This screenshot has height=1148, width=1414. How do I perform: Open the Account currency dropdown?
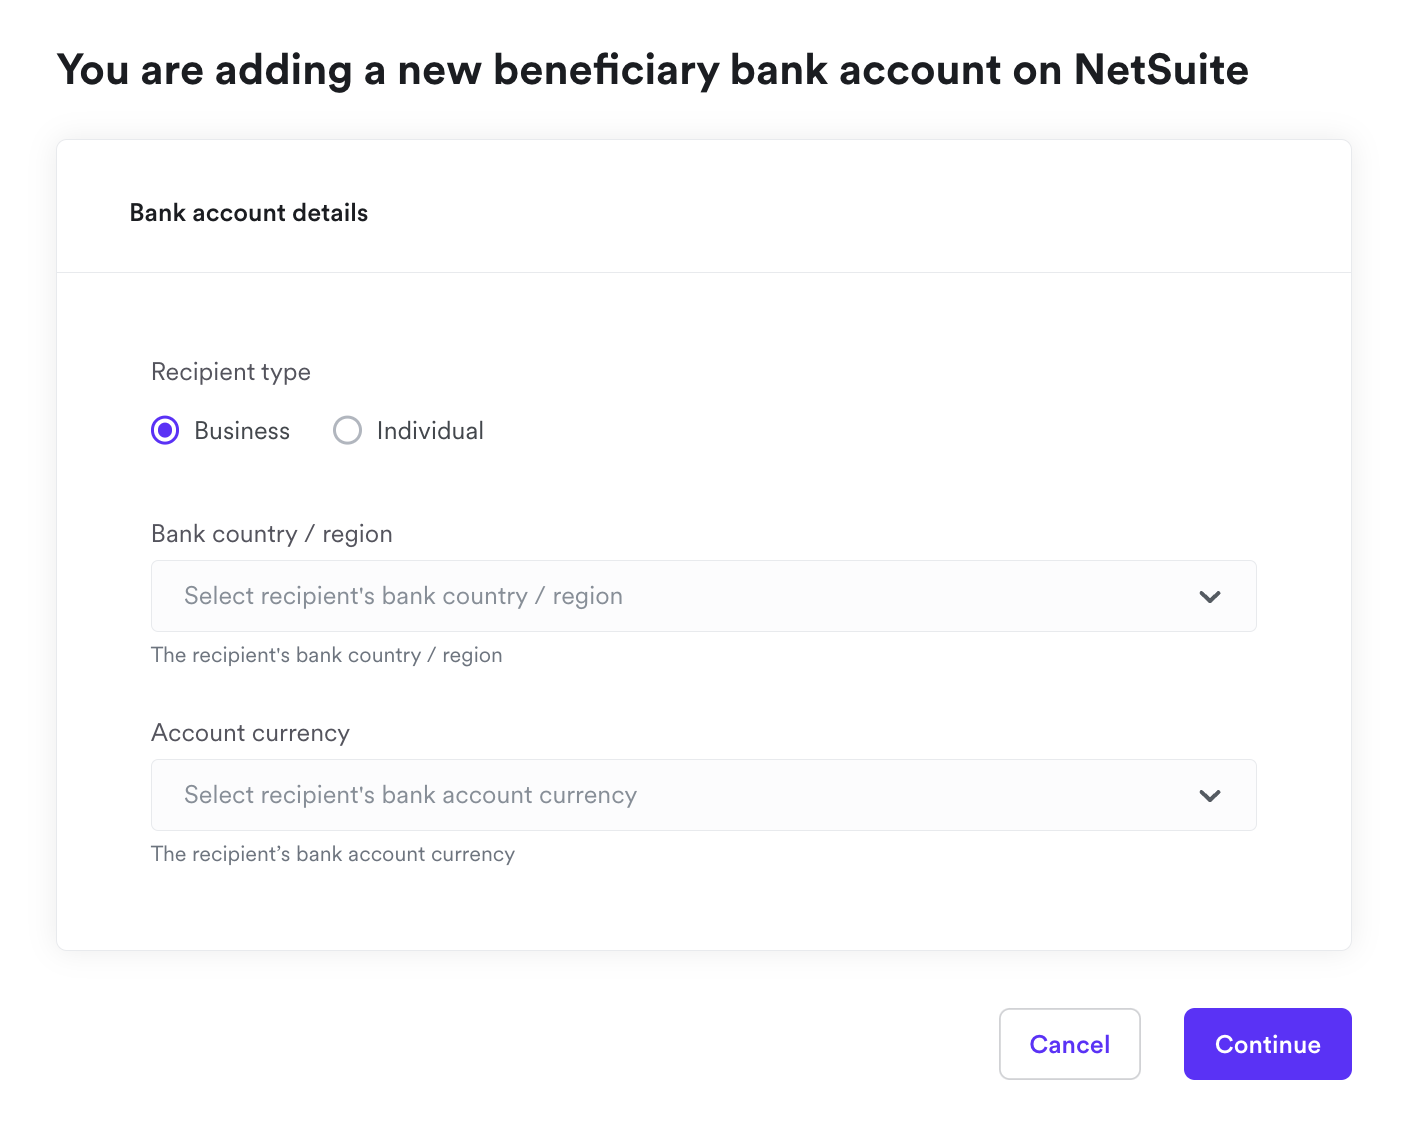[703, 795]
